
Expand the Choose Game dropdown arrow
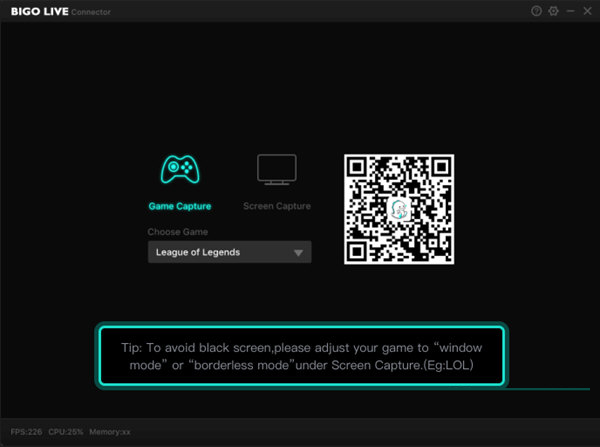(x=298, y=253)
